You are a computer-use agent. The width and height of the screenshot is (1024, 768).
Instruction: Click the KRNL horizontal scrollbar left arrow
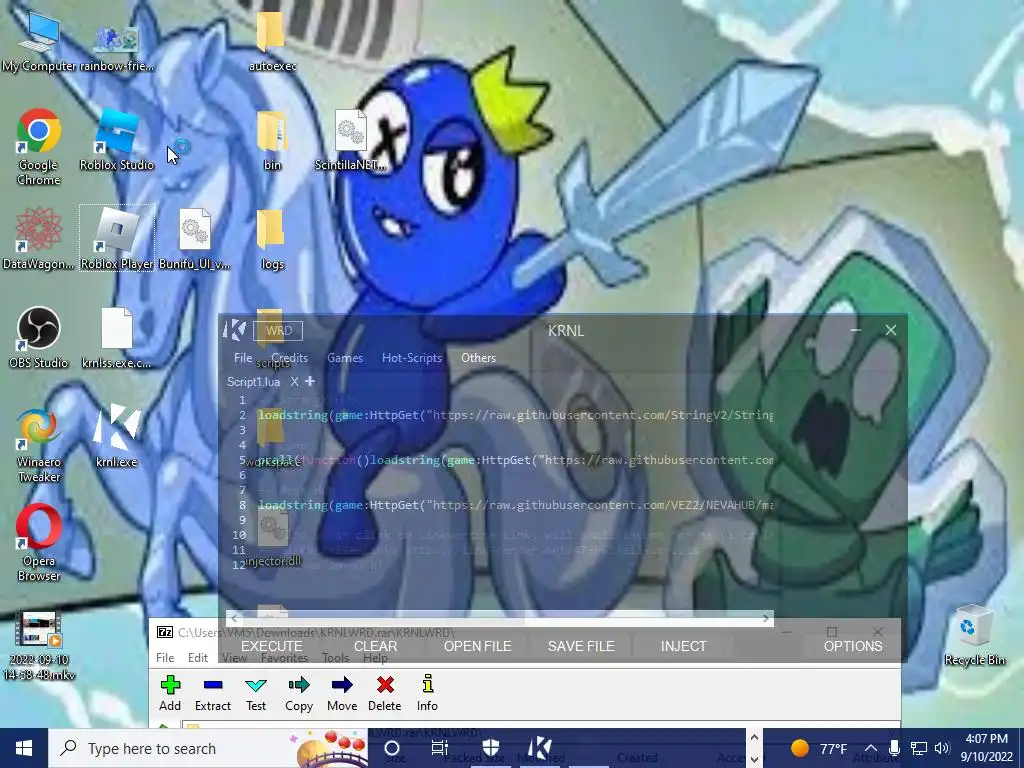pyautogui.click(x=234, y=618)
